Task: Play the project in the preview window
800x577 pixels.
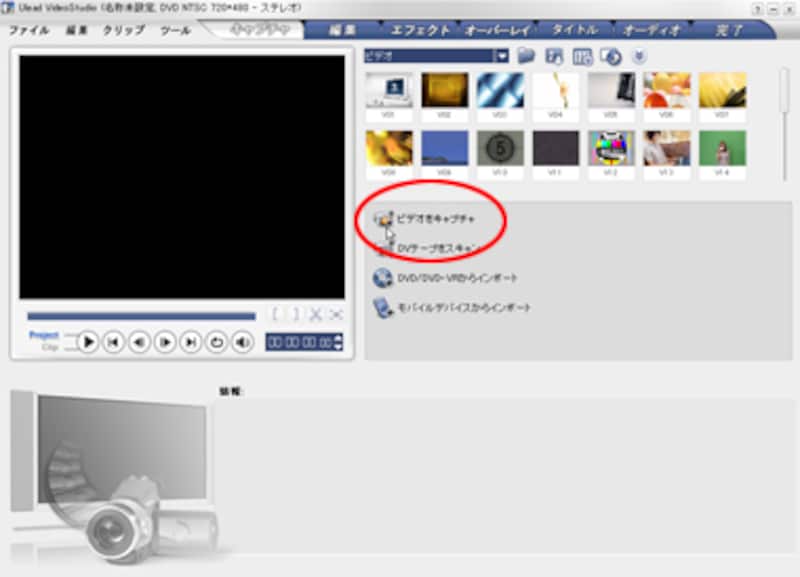Action: click(x=88, y=342)
